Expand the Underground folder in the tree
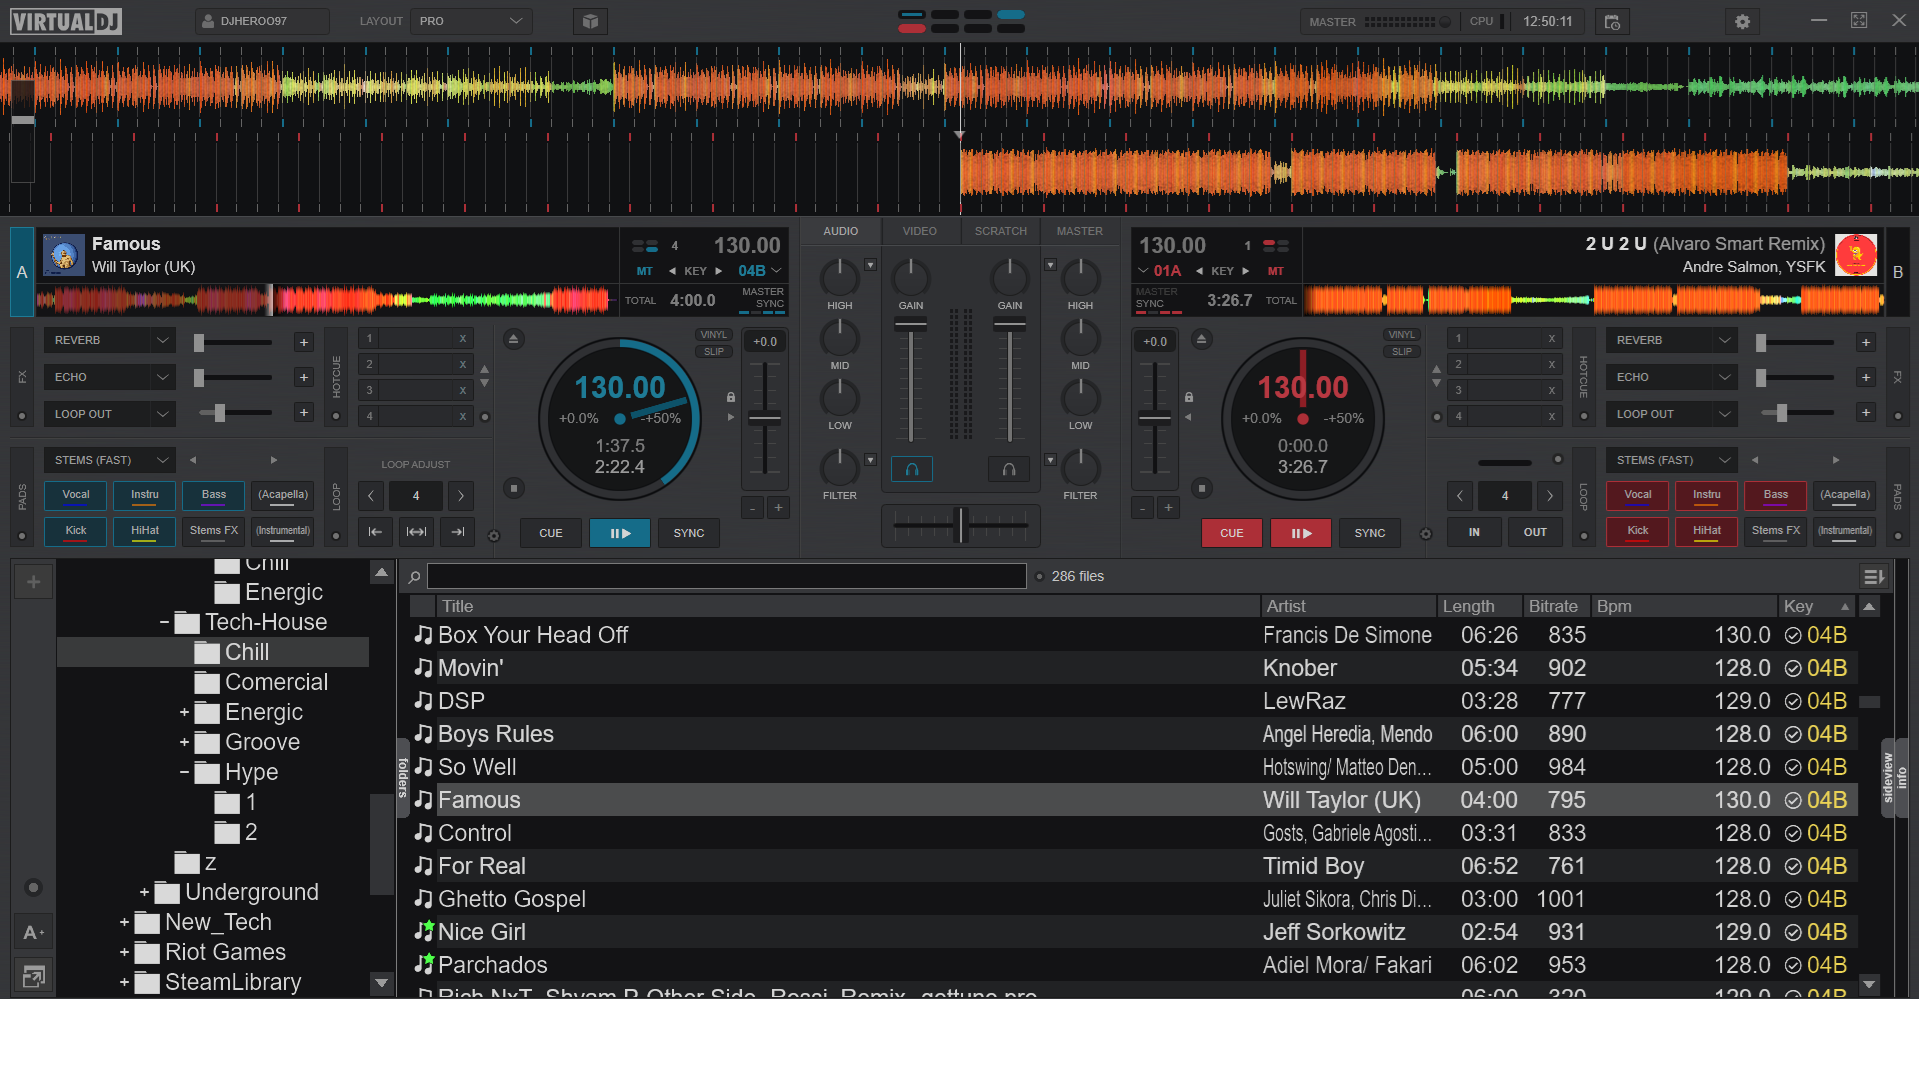The image size is (1920, 1080). [x=144, y=891]
